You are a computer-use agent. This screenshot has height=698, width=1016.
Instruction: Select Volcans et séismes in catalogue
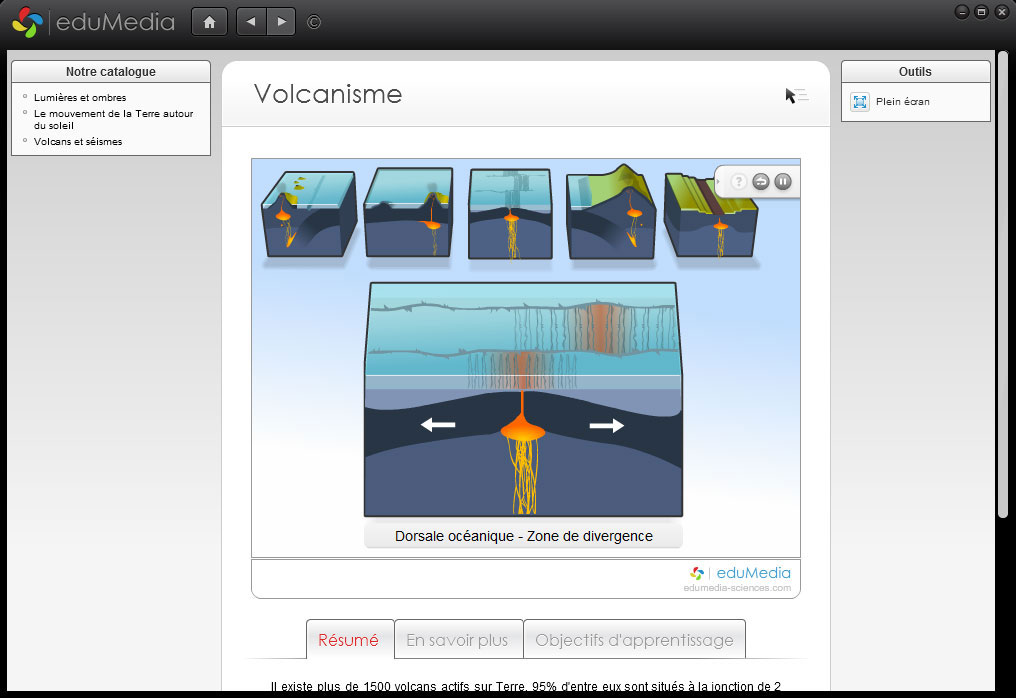tap(78, 142)
